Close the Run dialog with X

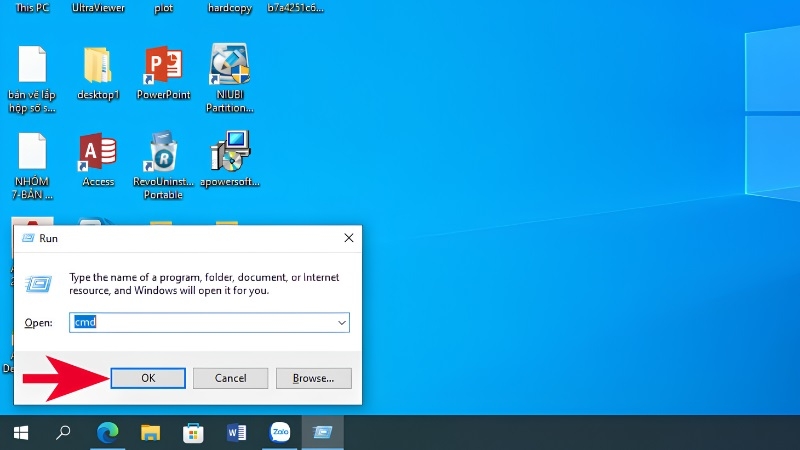coord(348,238)
